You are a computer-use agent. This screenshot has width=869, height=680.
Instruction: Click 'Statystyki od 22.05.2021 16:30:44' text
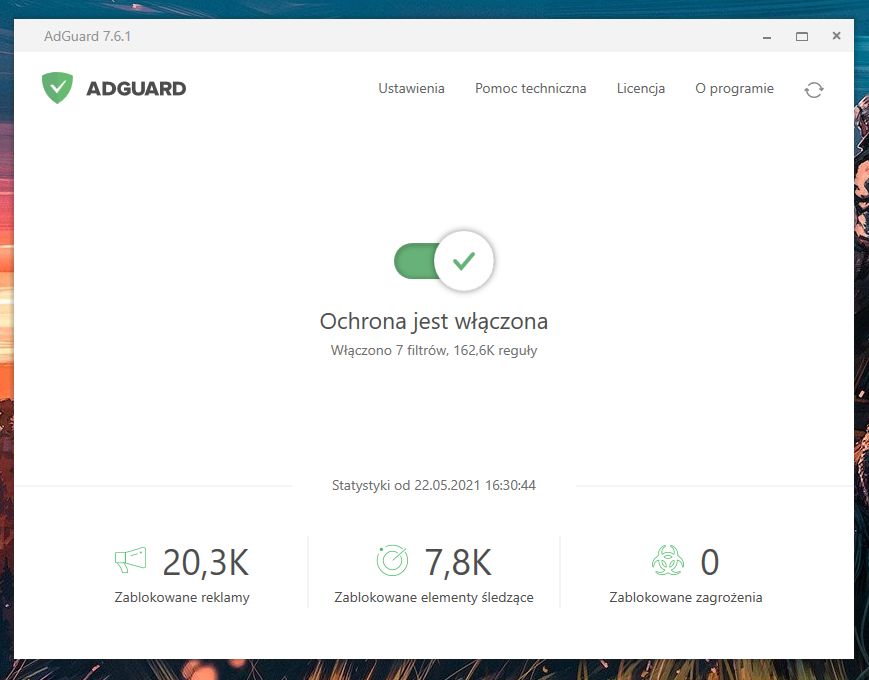pos(434,485)
